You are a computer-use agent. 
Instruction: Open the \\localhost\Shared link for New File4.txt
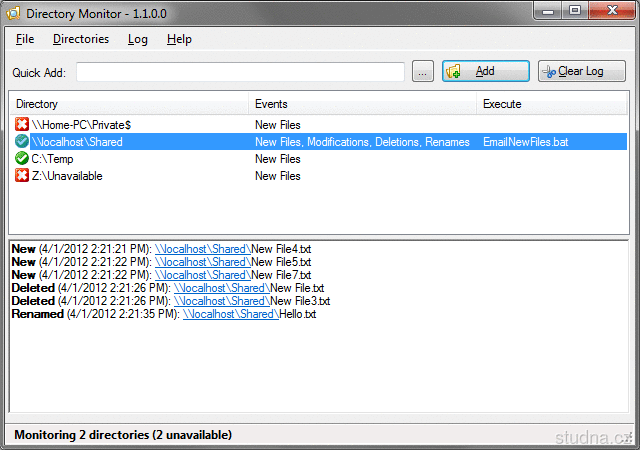(203, 249)
